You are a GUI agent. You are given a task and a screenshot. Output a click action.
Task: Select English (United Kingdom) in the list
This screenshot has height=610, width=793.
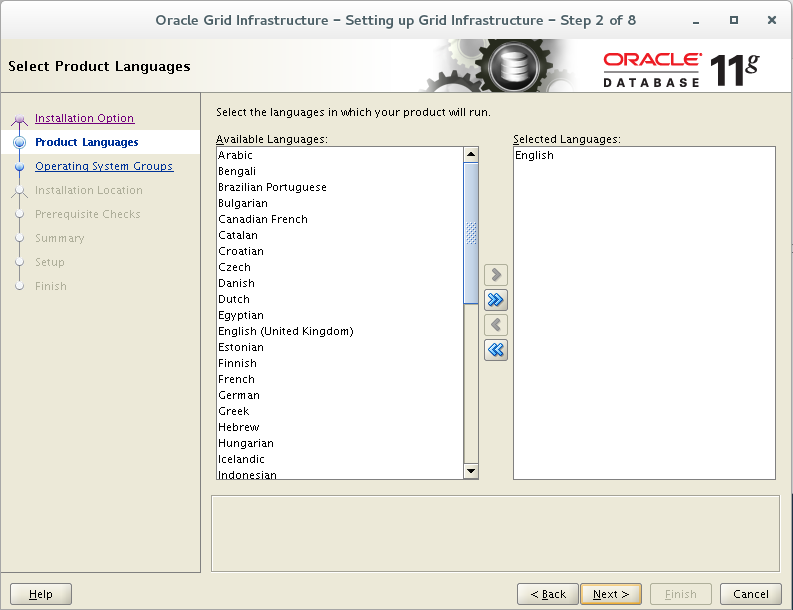[x=339, y=331]
